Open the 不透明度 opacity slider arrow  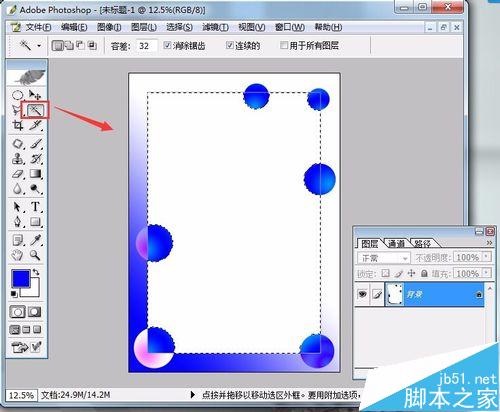click(x=487, y=257)
